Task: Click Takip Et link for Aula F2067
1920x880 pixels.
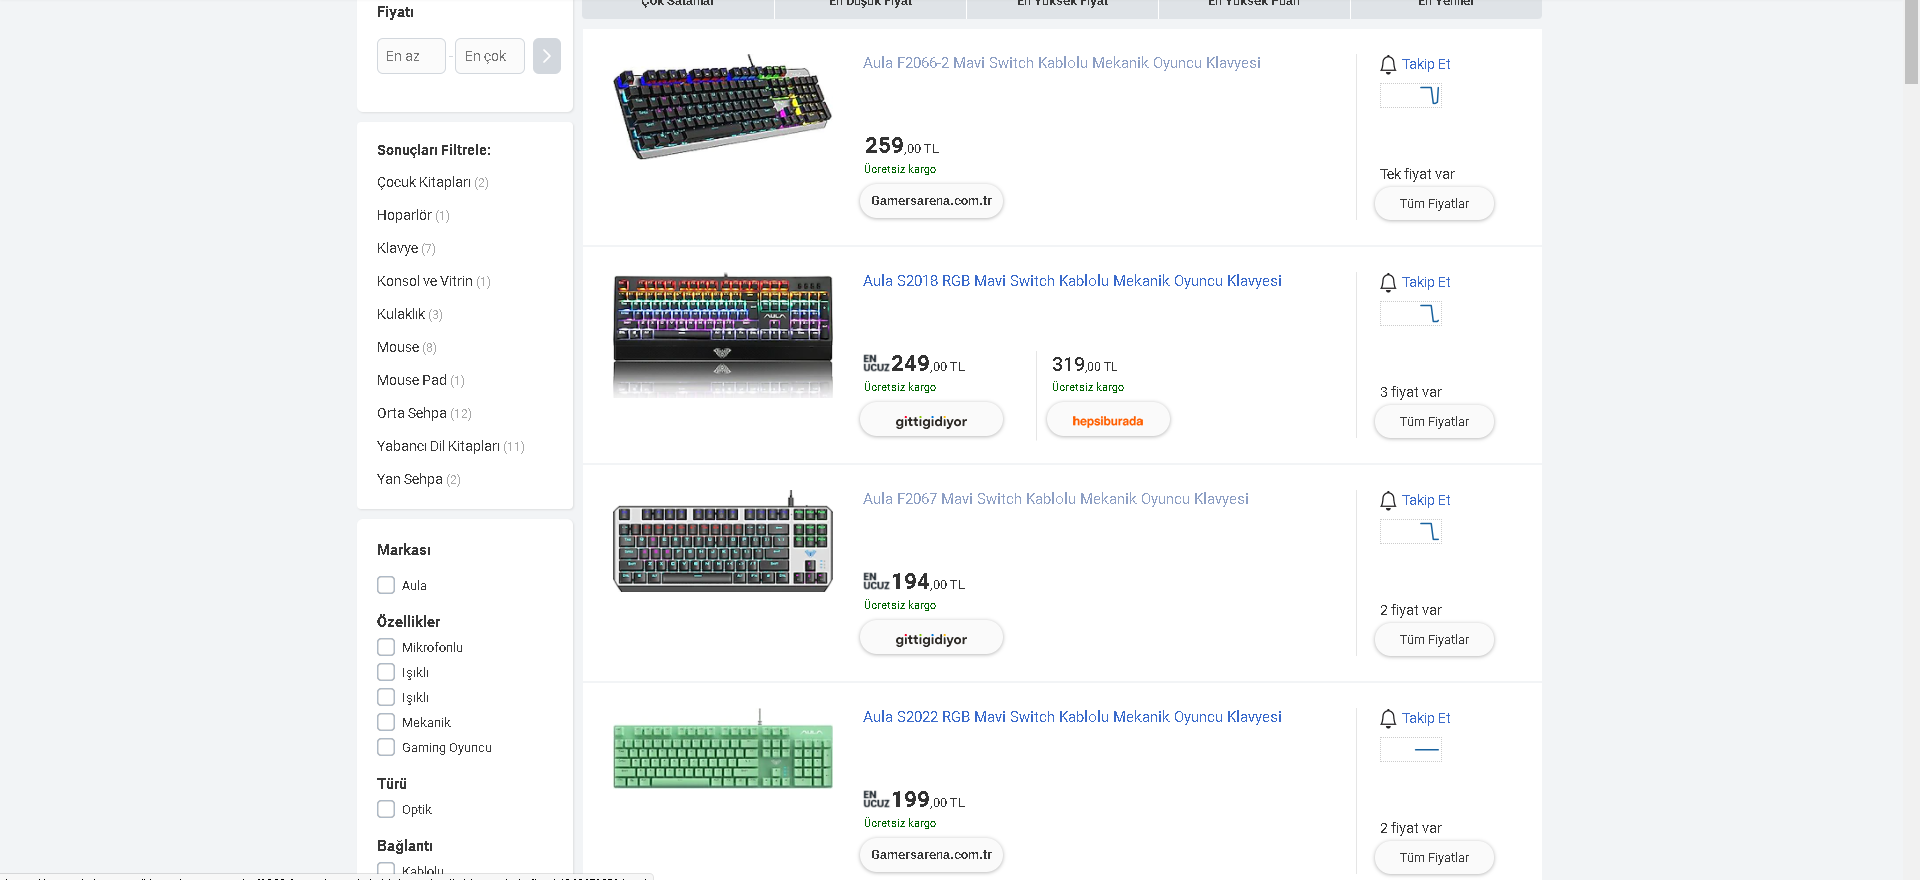Action: (1426, 500)
